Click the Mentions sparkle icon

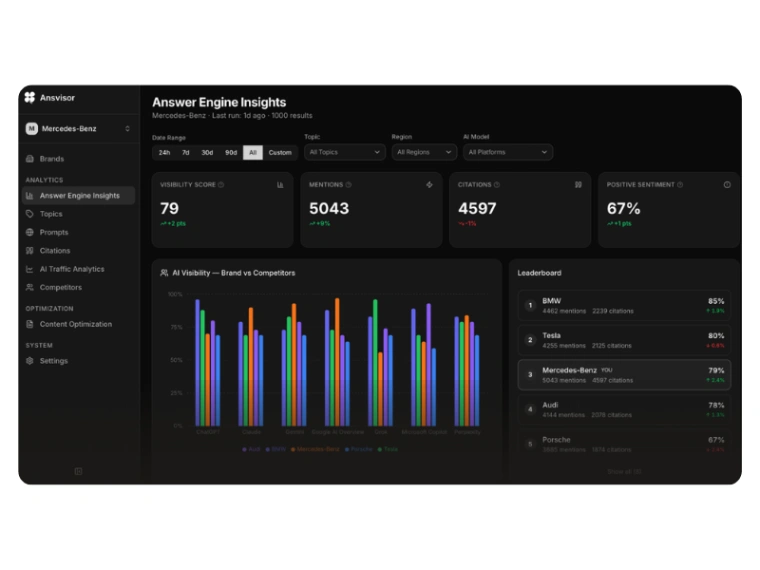[x=429, y=185]
